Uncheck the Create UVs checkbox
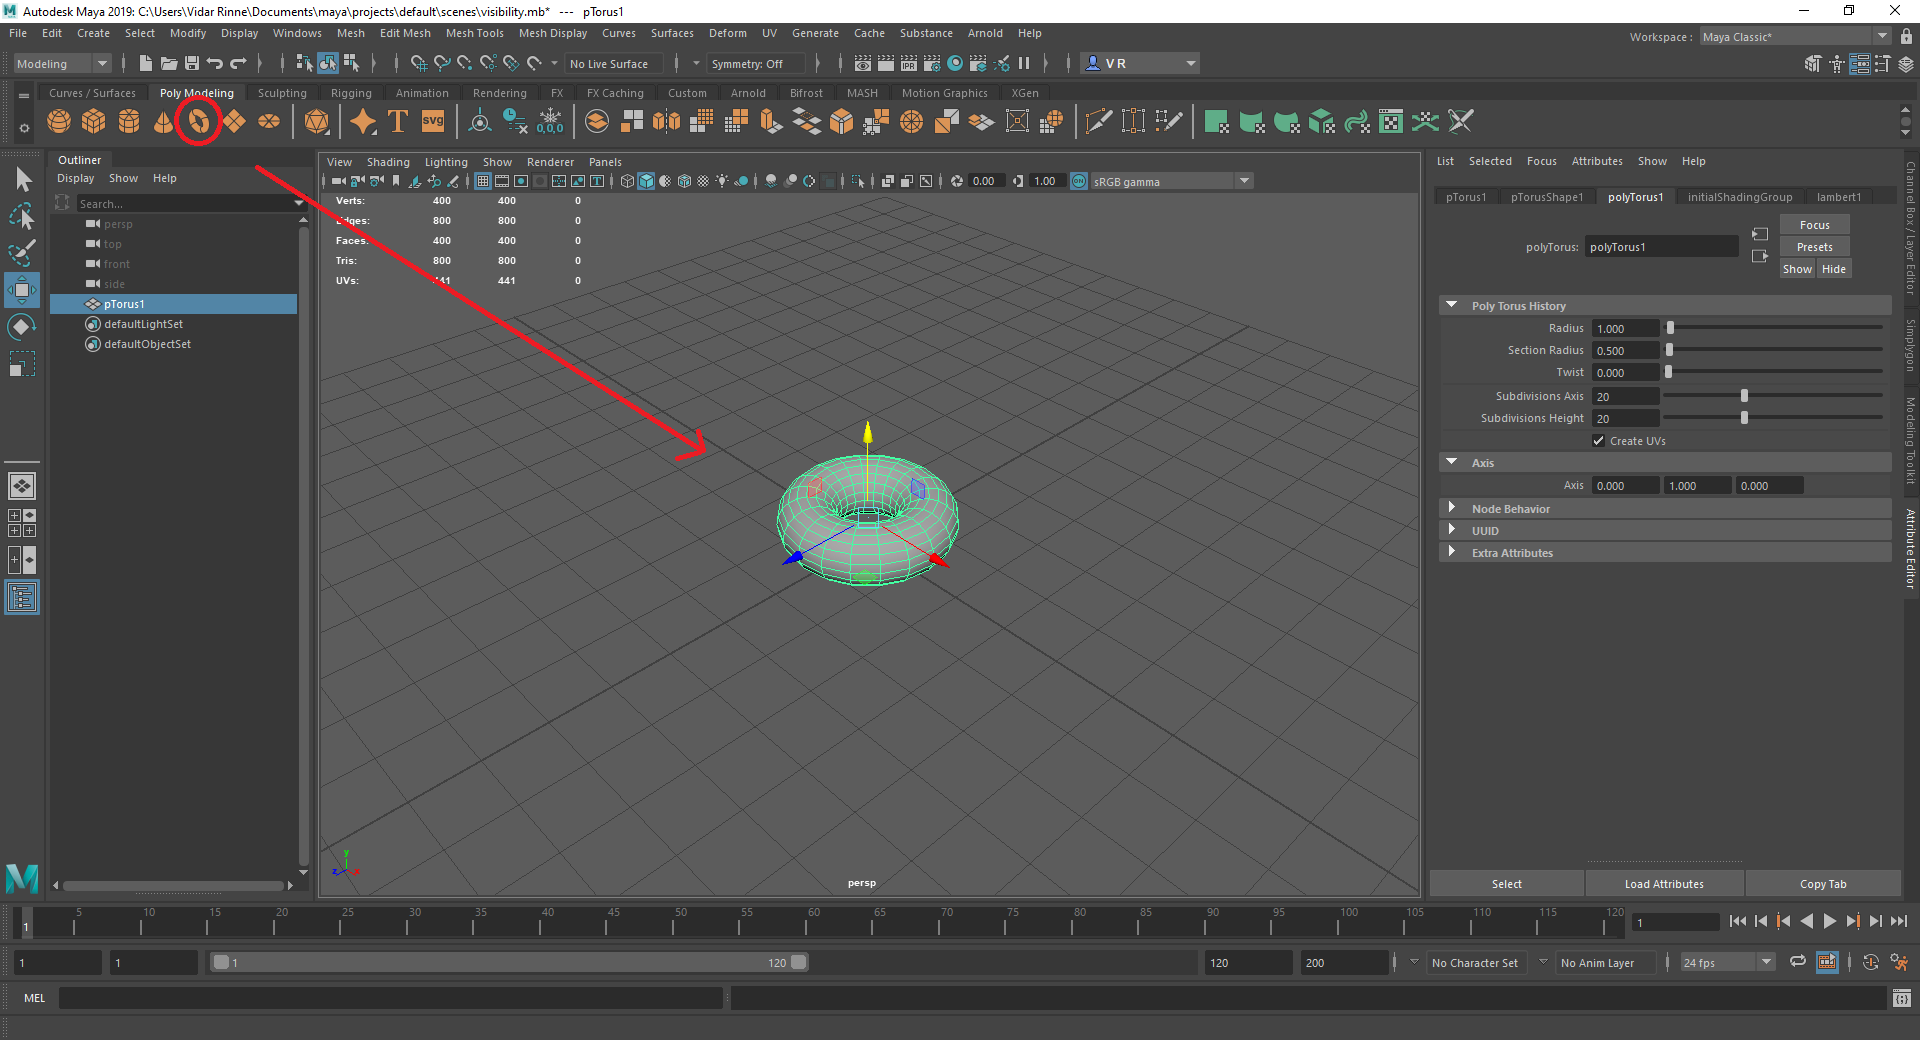 [1598, 441]
